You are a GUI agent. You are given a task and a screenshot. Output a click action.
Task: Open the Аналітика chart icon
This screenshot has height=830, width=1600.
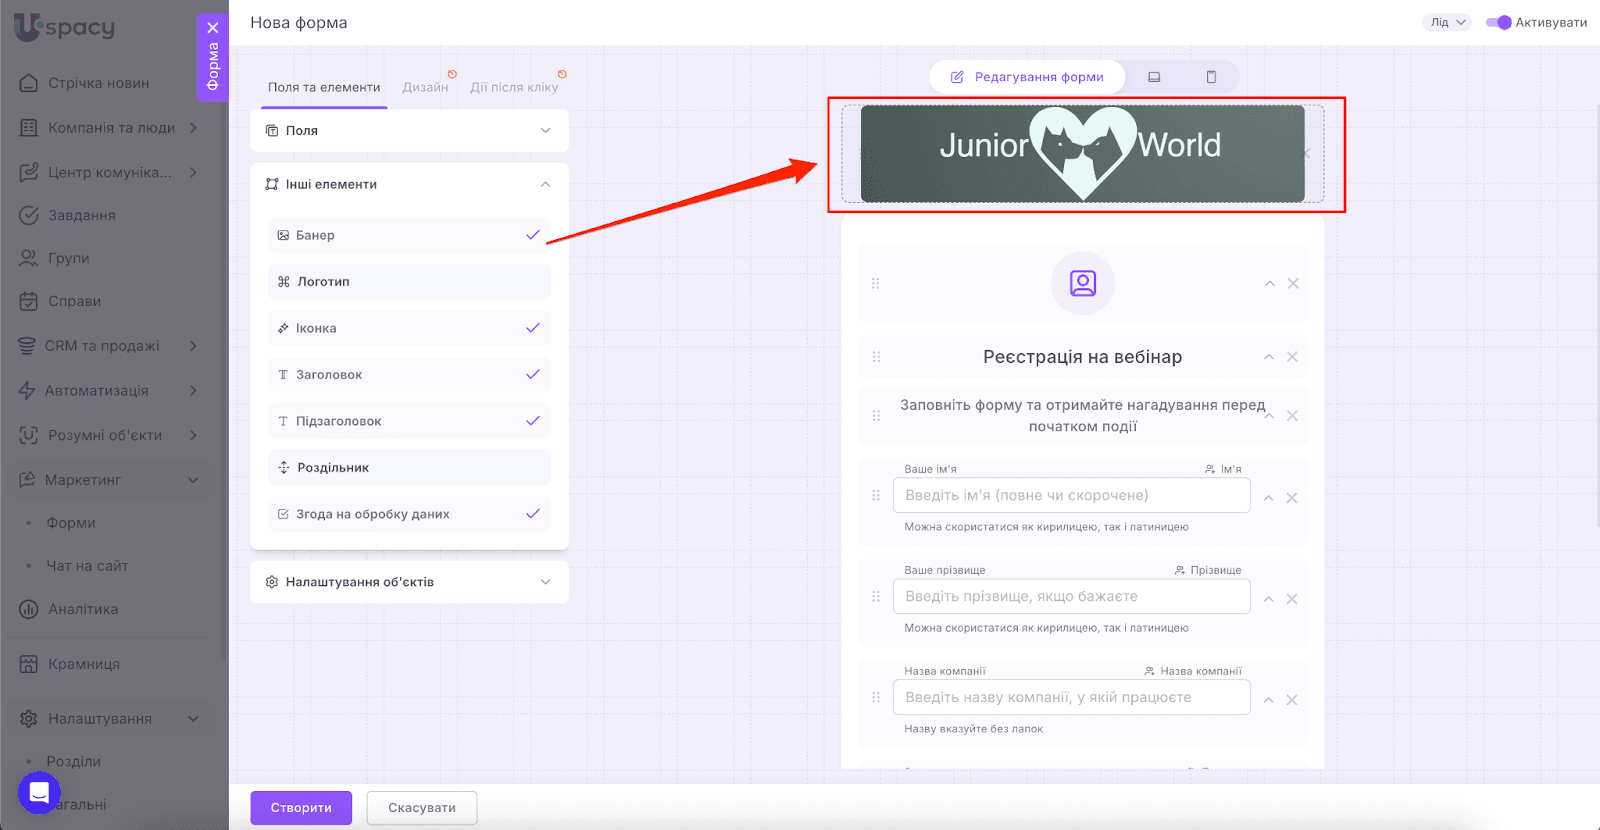pyautogui.click(x=29, y=609)
